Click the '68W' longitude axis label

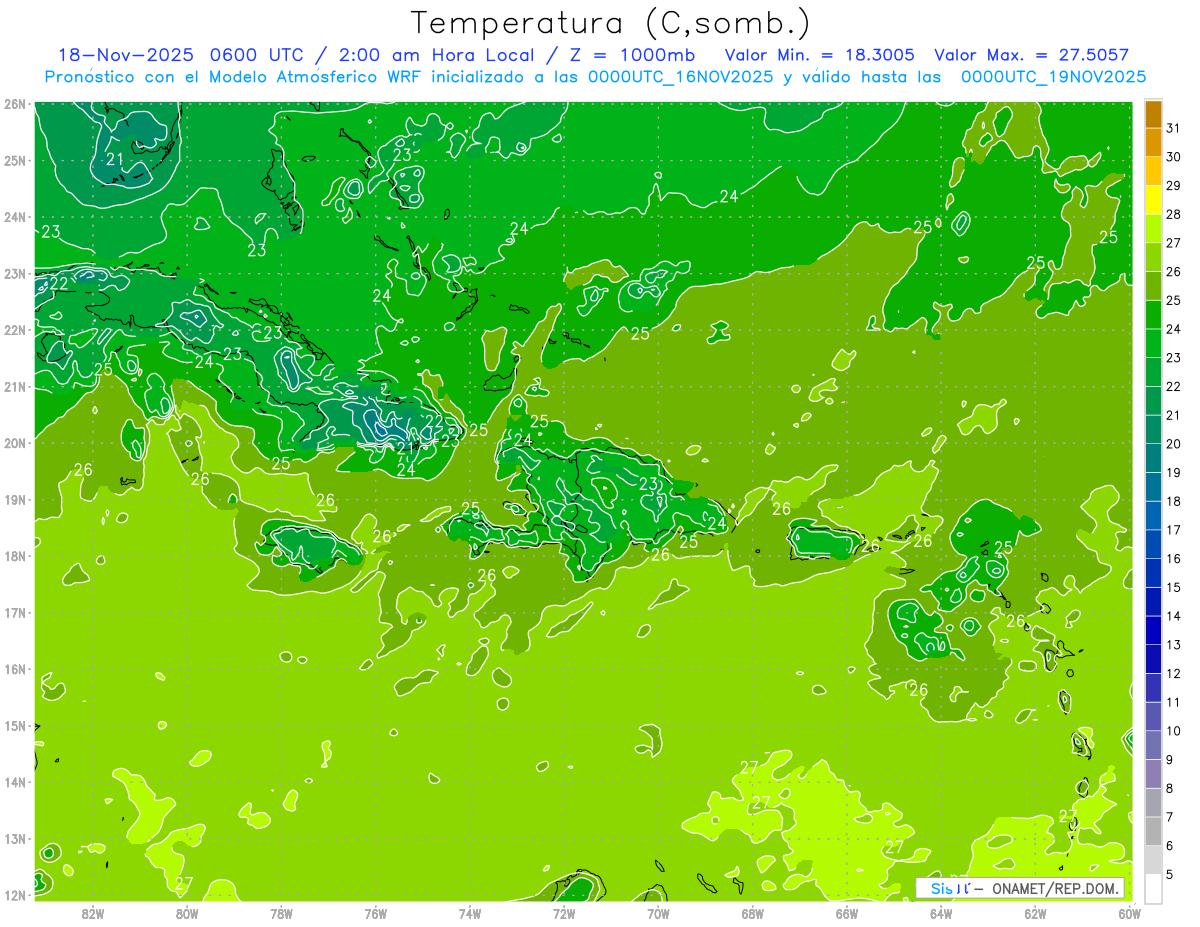(752, 914)
